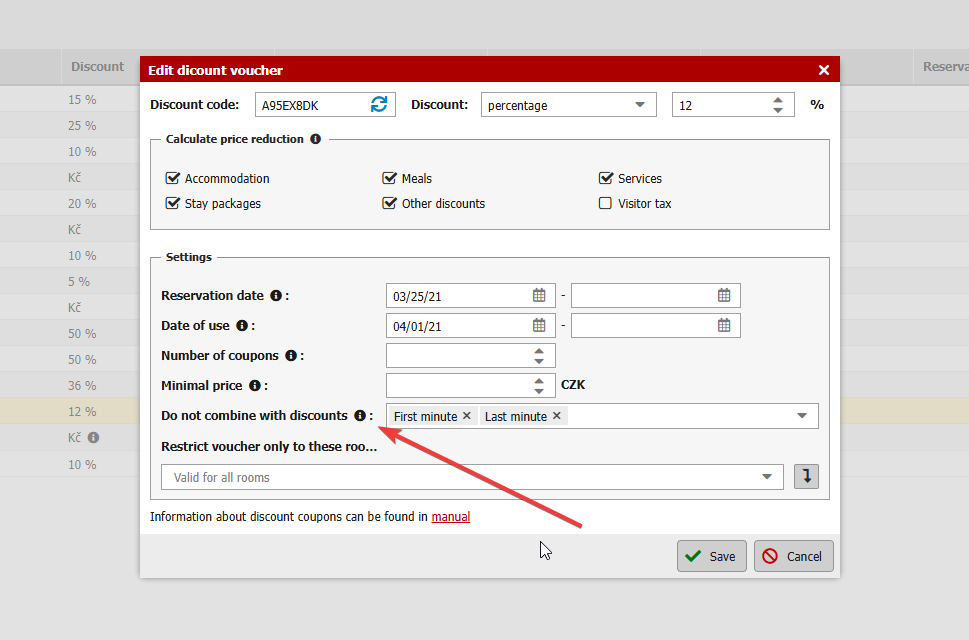Enable the Visitor tax checkbox

pyautogui.click(x=605, y=203)
